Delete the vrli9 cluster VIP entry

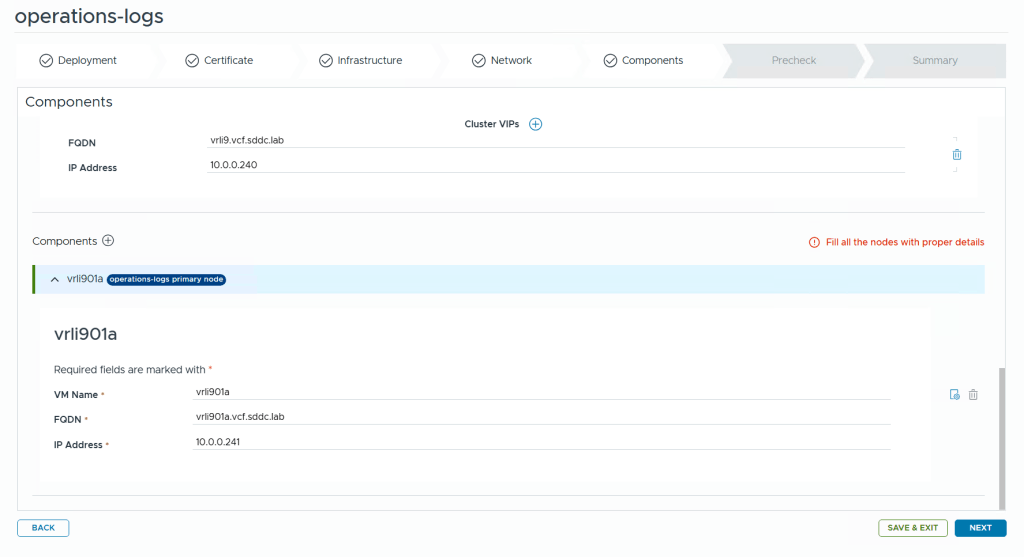point(957,155)
